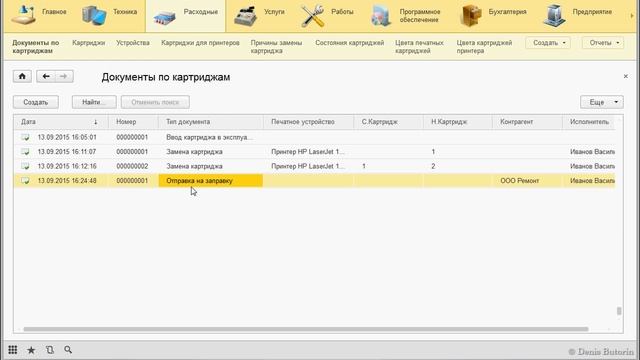Click document icon of row 16:05:01
The width and height of the screenshot is (640, 360).
[x=25, y=138]
